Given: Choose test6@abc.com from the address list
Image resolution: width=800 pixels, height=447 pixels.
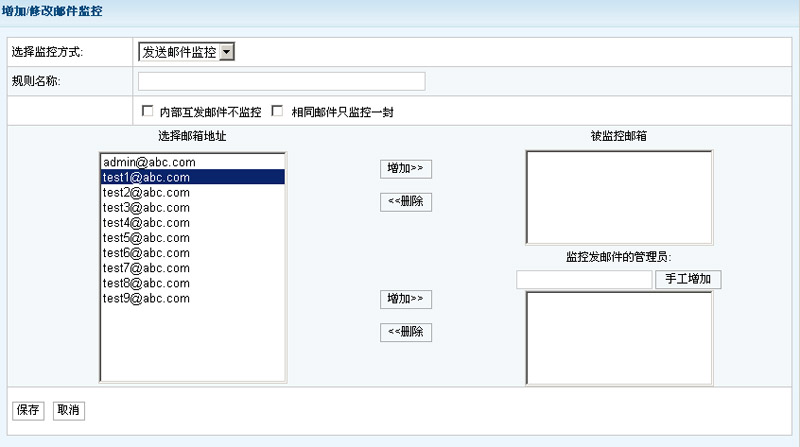Looking at the screenshot, I should pyautogui.click(x=146, y=253).
